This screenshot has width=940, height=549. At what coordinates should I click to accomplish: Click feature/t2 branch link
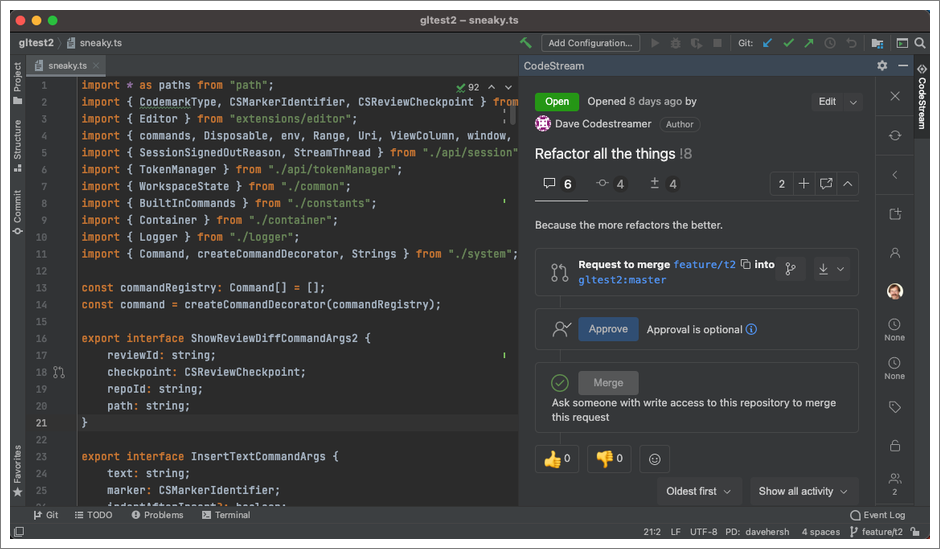tap(704, 264)
